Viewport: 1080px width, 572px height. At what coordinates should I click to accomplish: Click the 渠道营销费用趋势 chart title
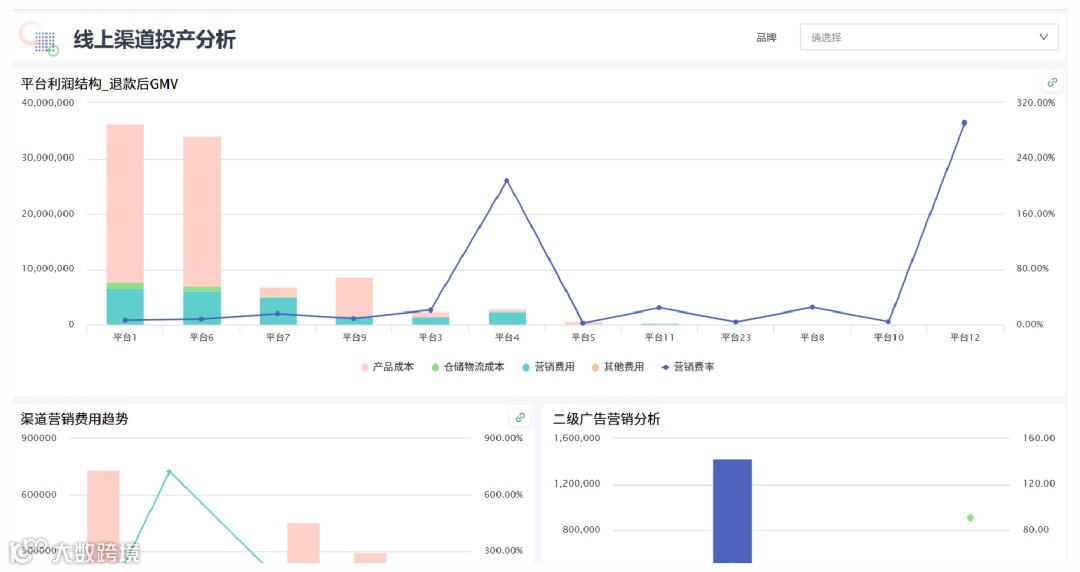coord(74,418)
